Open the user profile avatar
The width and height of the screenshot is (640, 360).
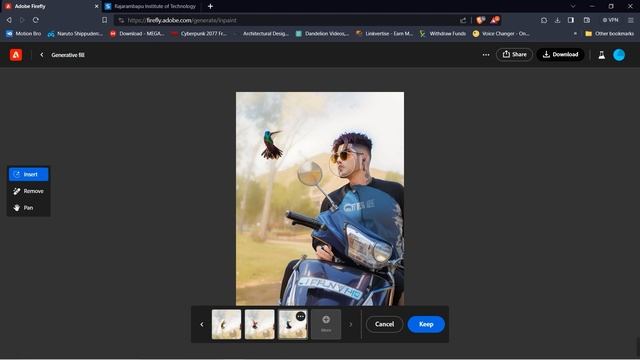(x=619, y=55)
